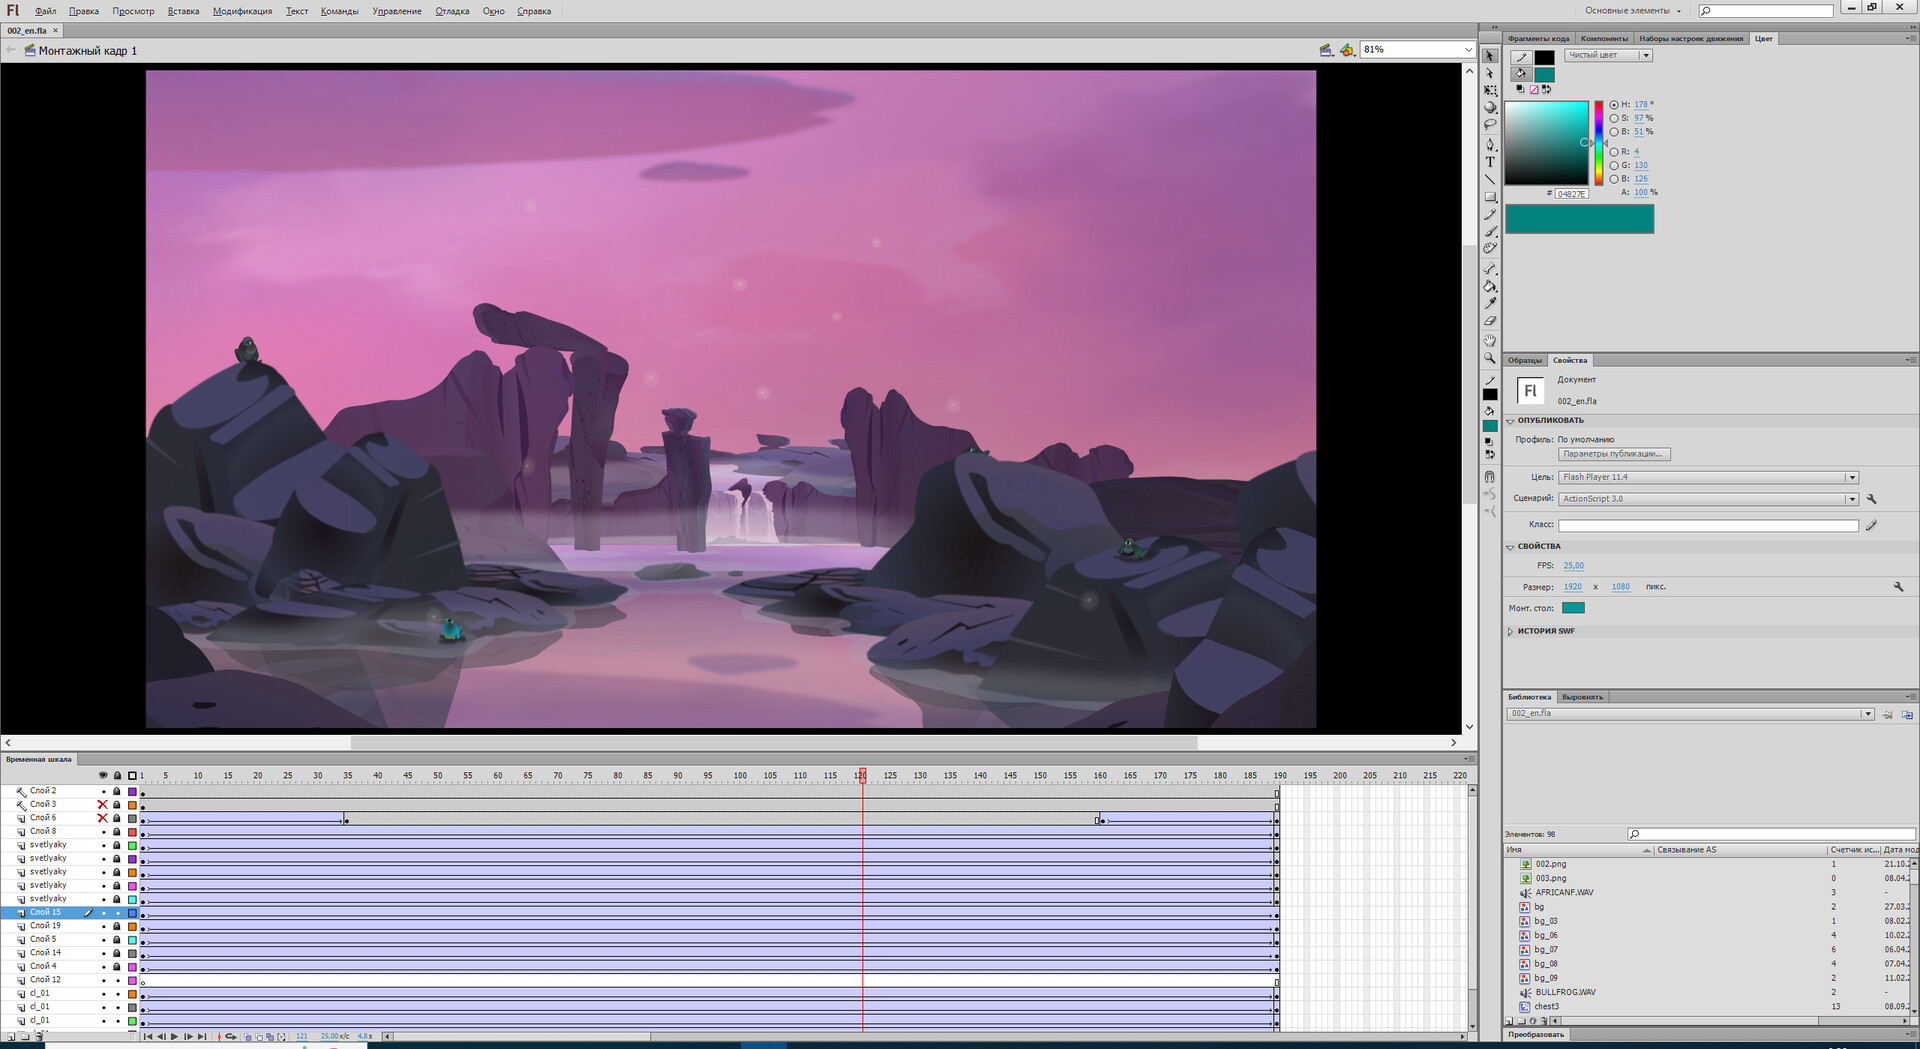Hide the Слой 15 layer

[x=103, y=913]
